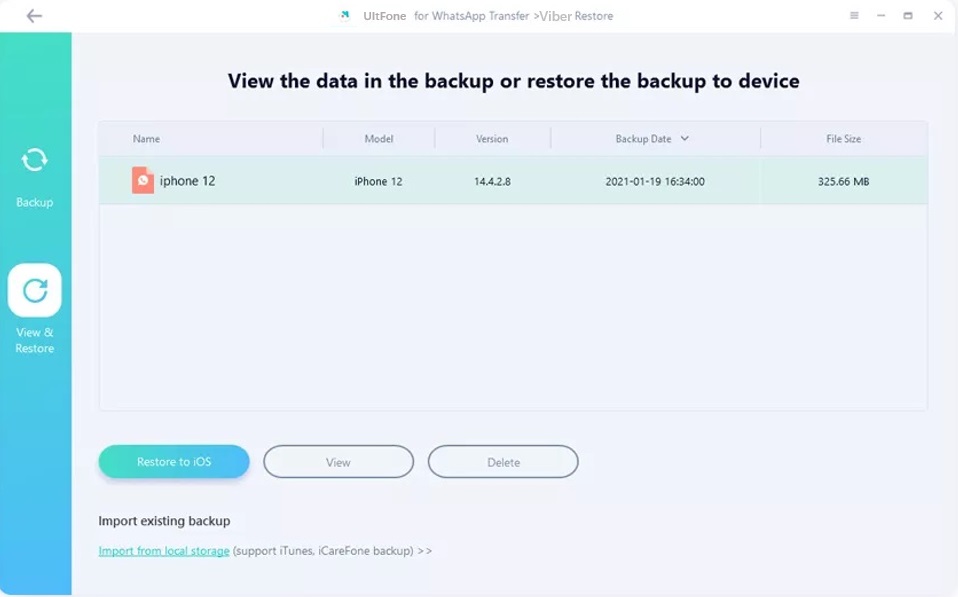Click the Model column header
The image size is (958, 597).
click(379, 139)
